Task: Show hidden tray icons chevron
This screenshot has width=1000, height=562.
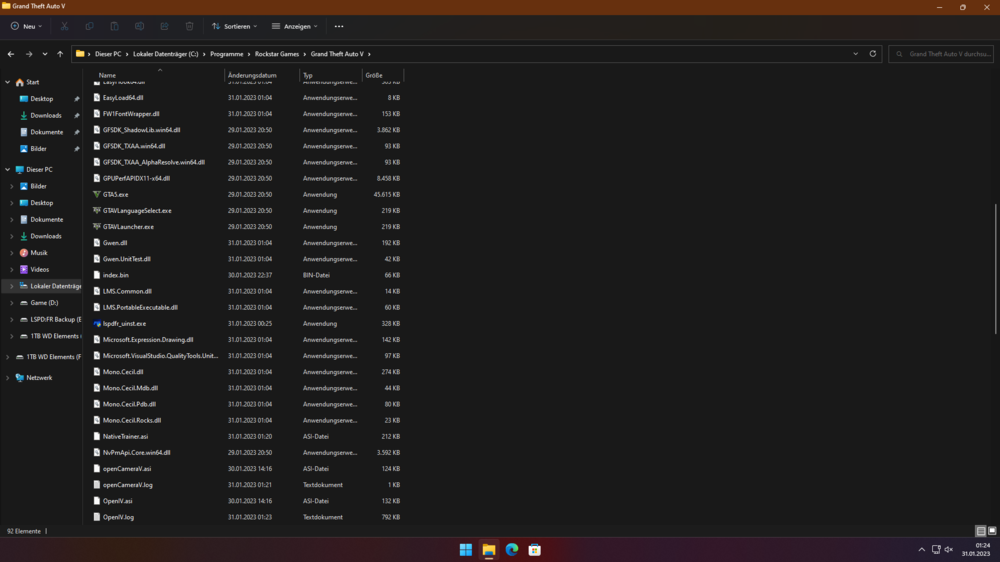Action: [x=922, y=549]
